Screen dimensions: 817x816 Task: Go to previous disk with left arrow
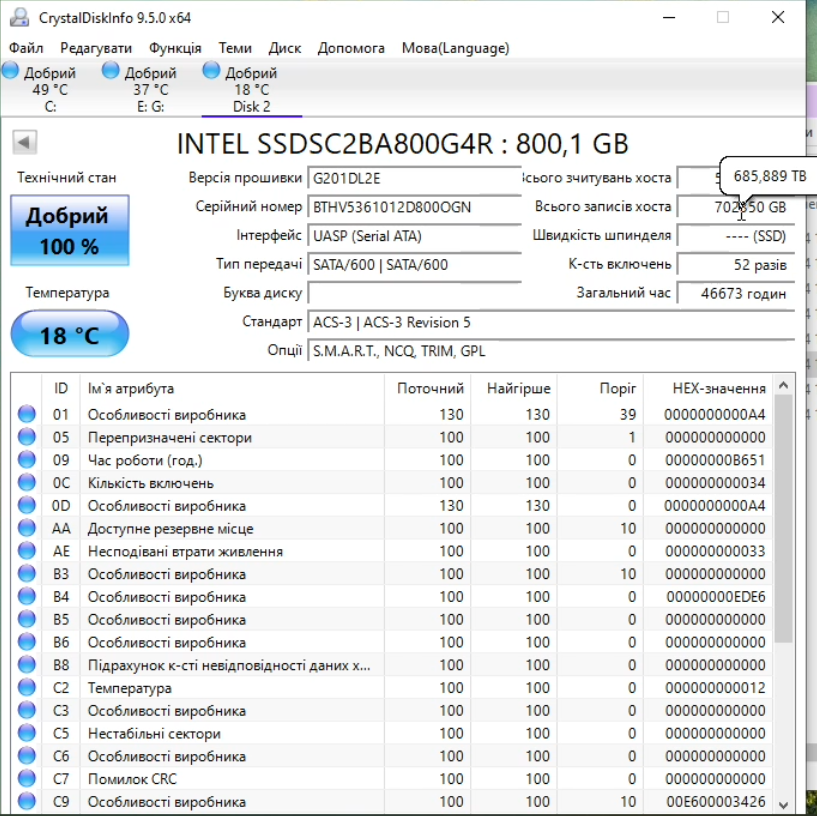[24, 142]
